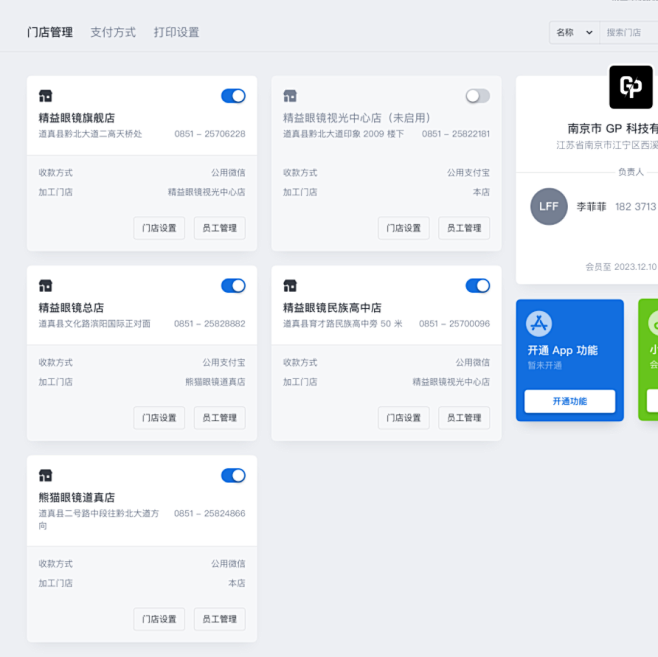Enable the 精益眼镜视光中心店 store toggle

click(477, 96)
